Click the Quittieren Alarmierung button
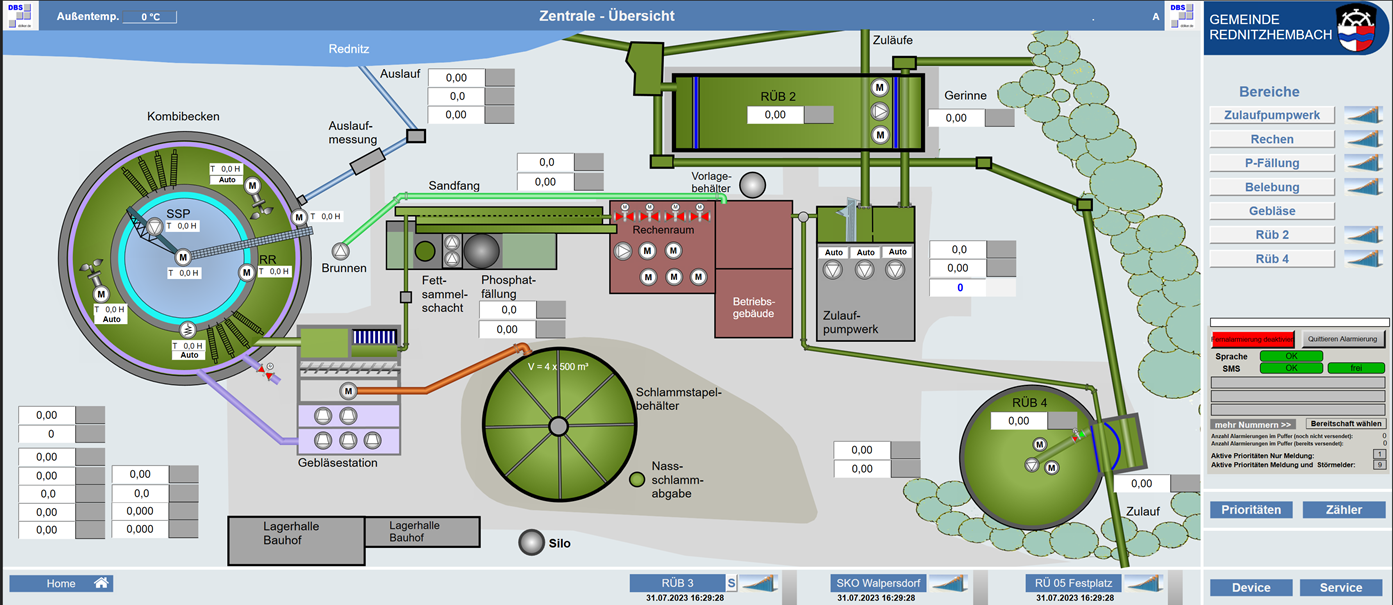This screenshot has height=605, width=1393. 1343,339
